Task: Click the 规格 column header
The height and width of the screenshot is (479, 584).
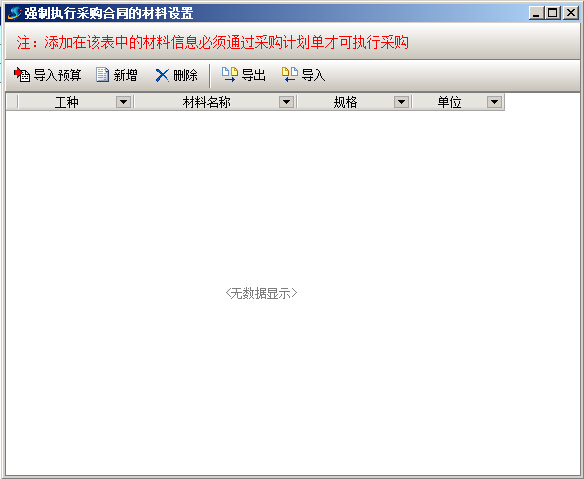Action: click(346, 102)
